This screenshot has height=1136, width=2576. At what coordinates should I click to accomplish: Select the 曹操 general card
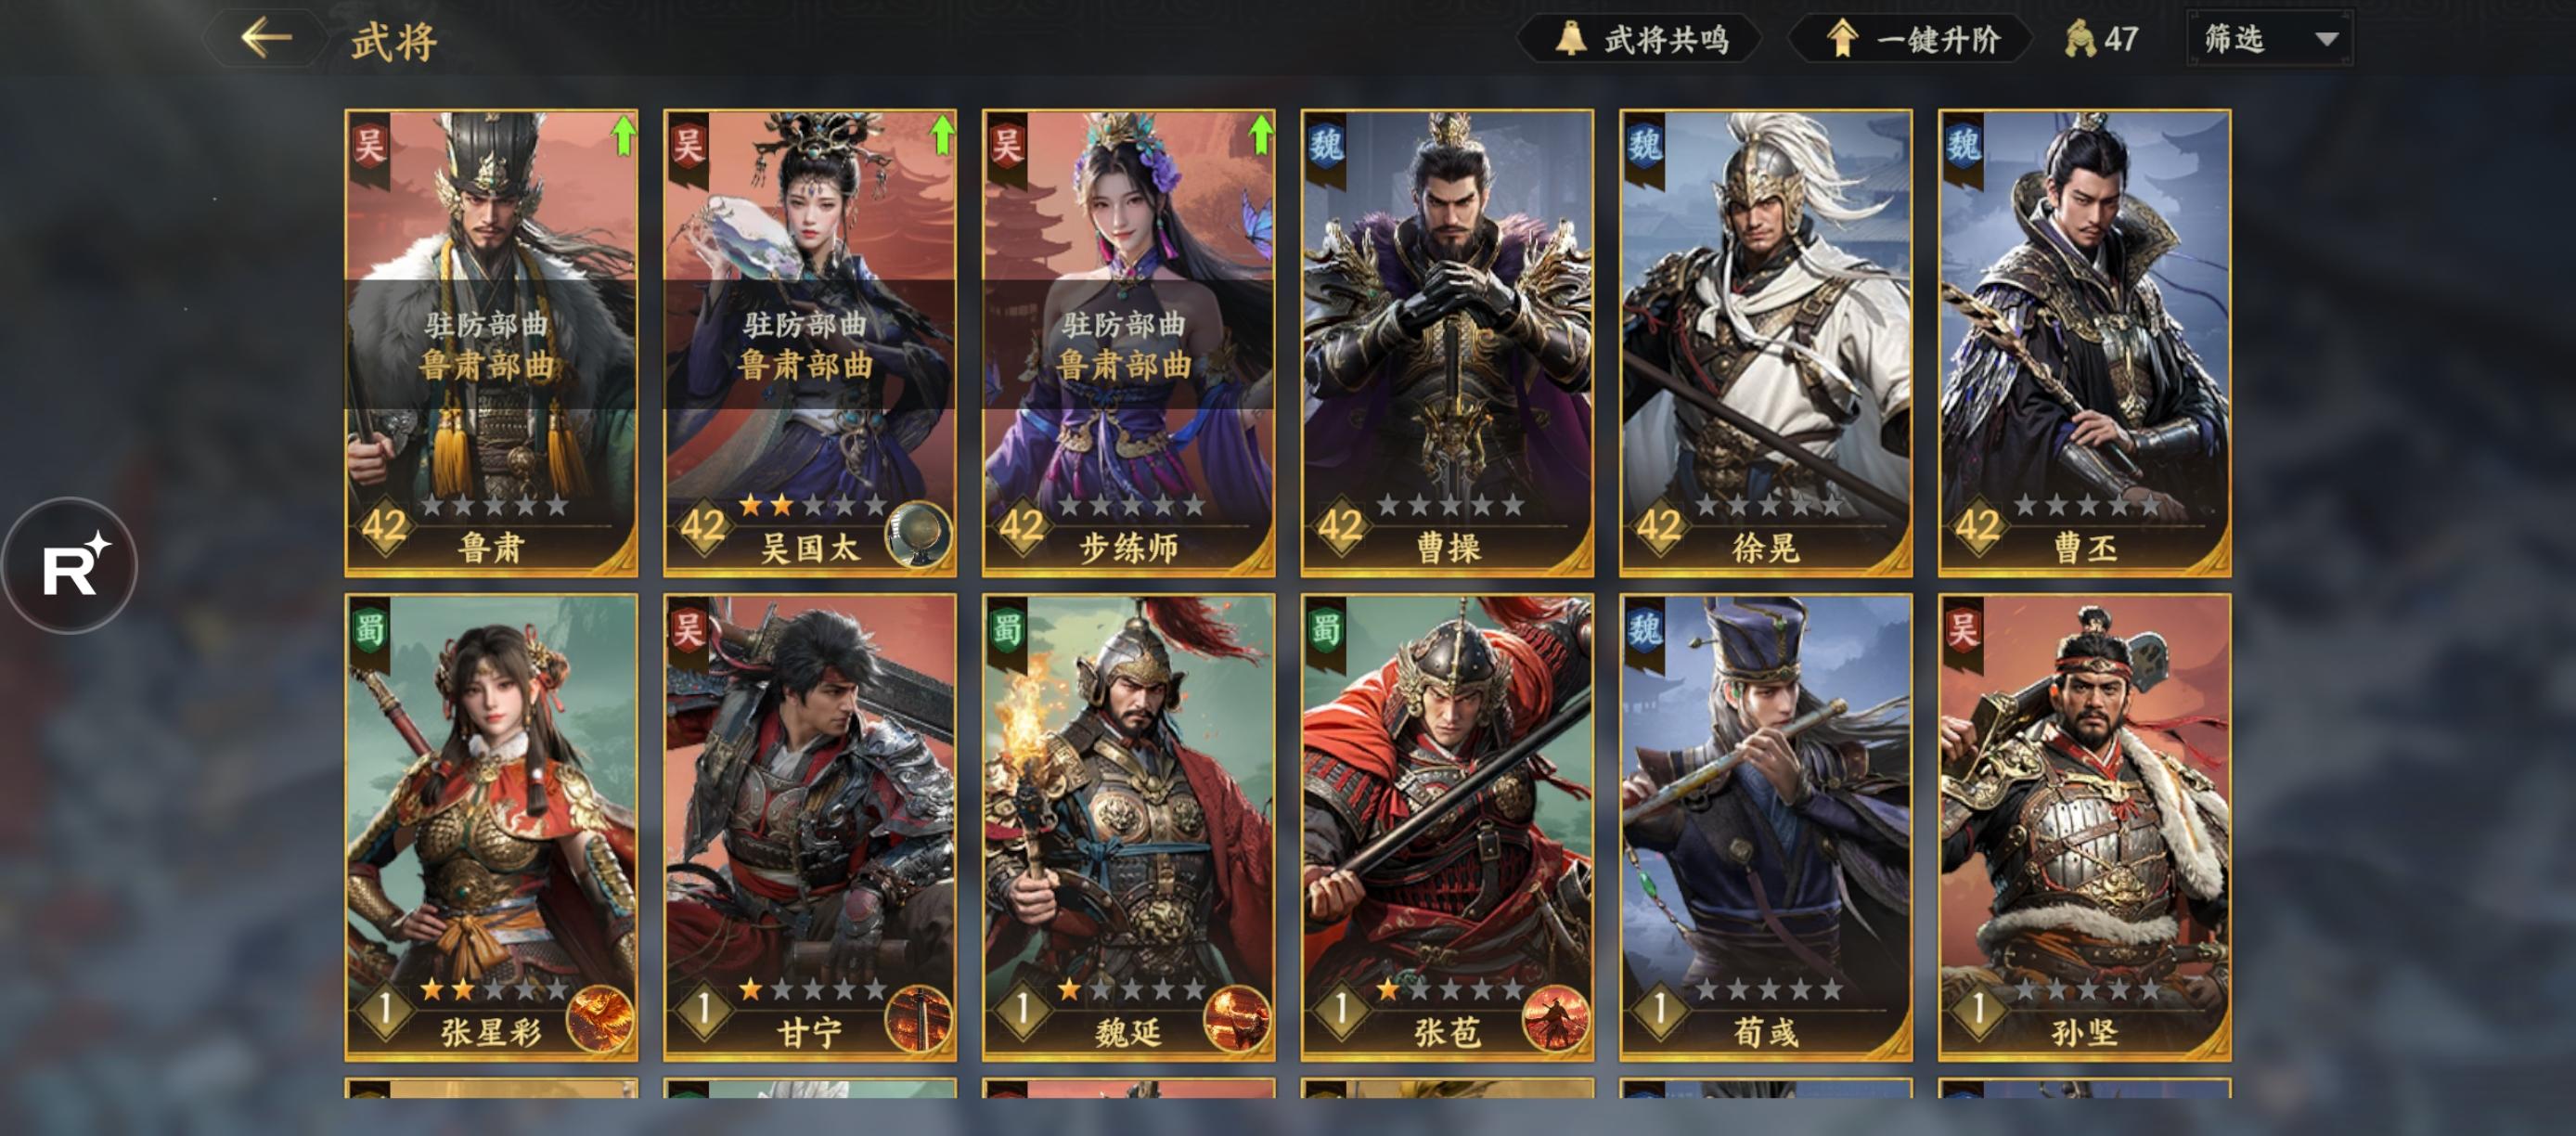(1447, 343)
